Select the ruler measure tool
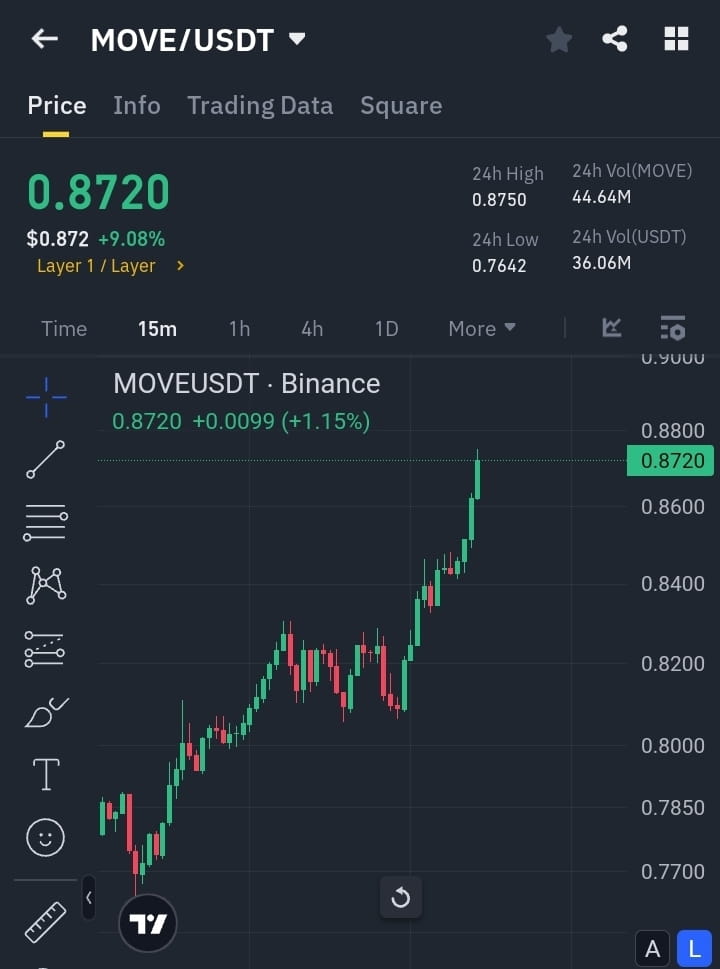This screenshot has height=969, width=720. (x=45, y=921)
